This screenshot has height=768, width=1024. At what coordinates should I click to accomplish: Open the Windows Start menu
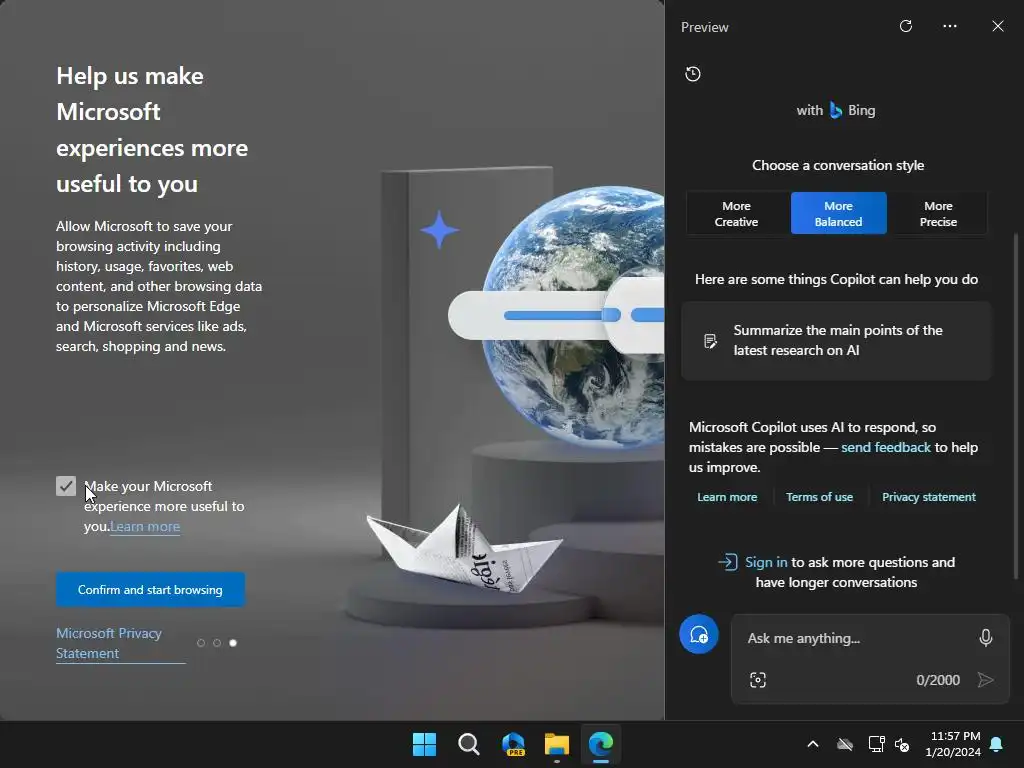pos(424,744)
